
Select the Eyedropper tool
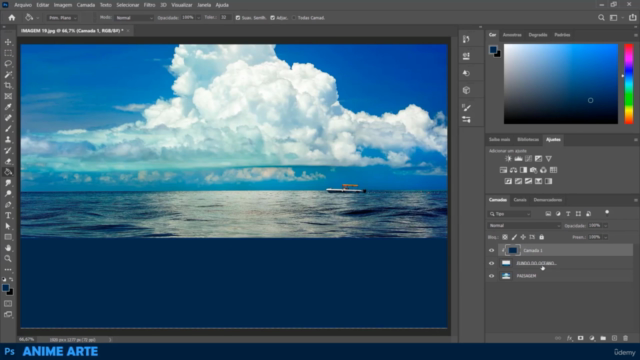pos(8,107)
